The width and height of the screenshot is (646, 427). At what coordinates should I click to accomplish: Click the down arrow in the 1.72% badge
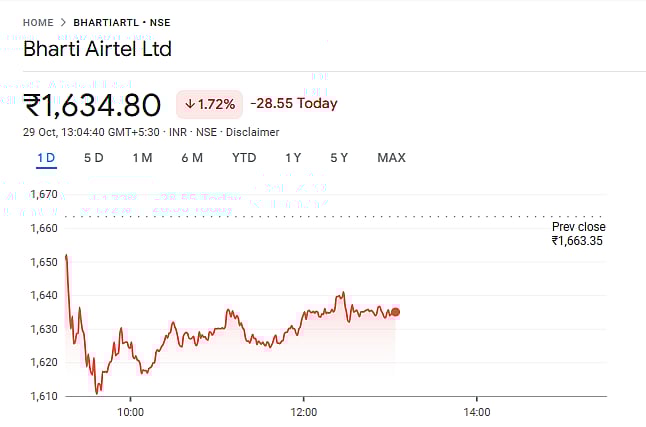click(x=190, y=104)
